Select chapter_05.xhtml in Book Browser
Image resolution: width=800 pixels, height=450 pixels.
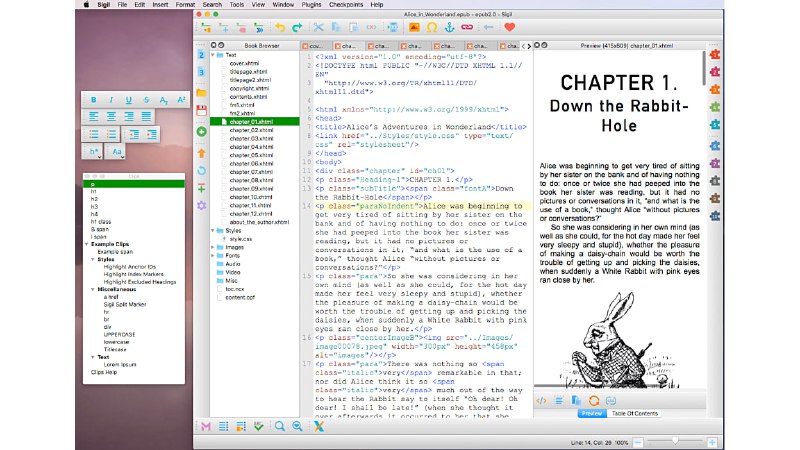(x=243, y=155)
